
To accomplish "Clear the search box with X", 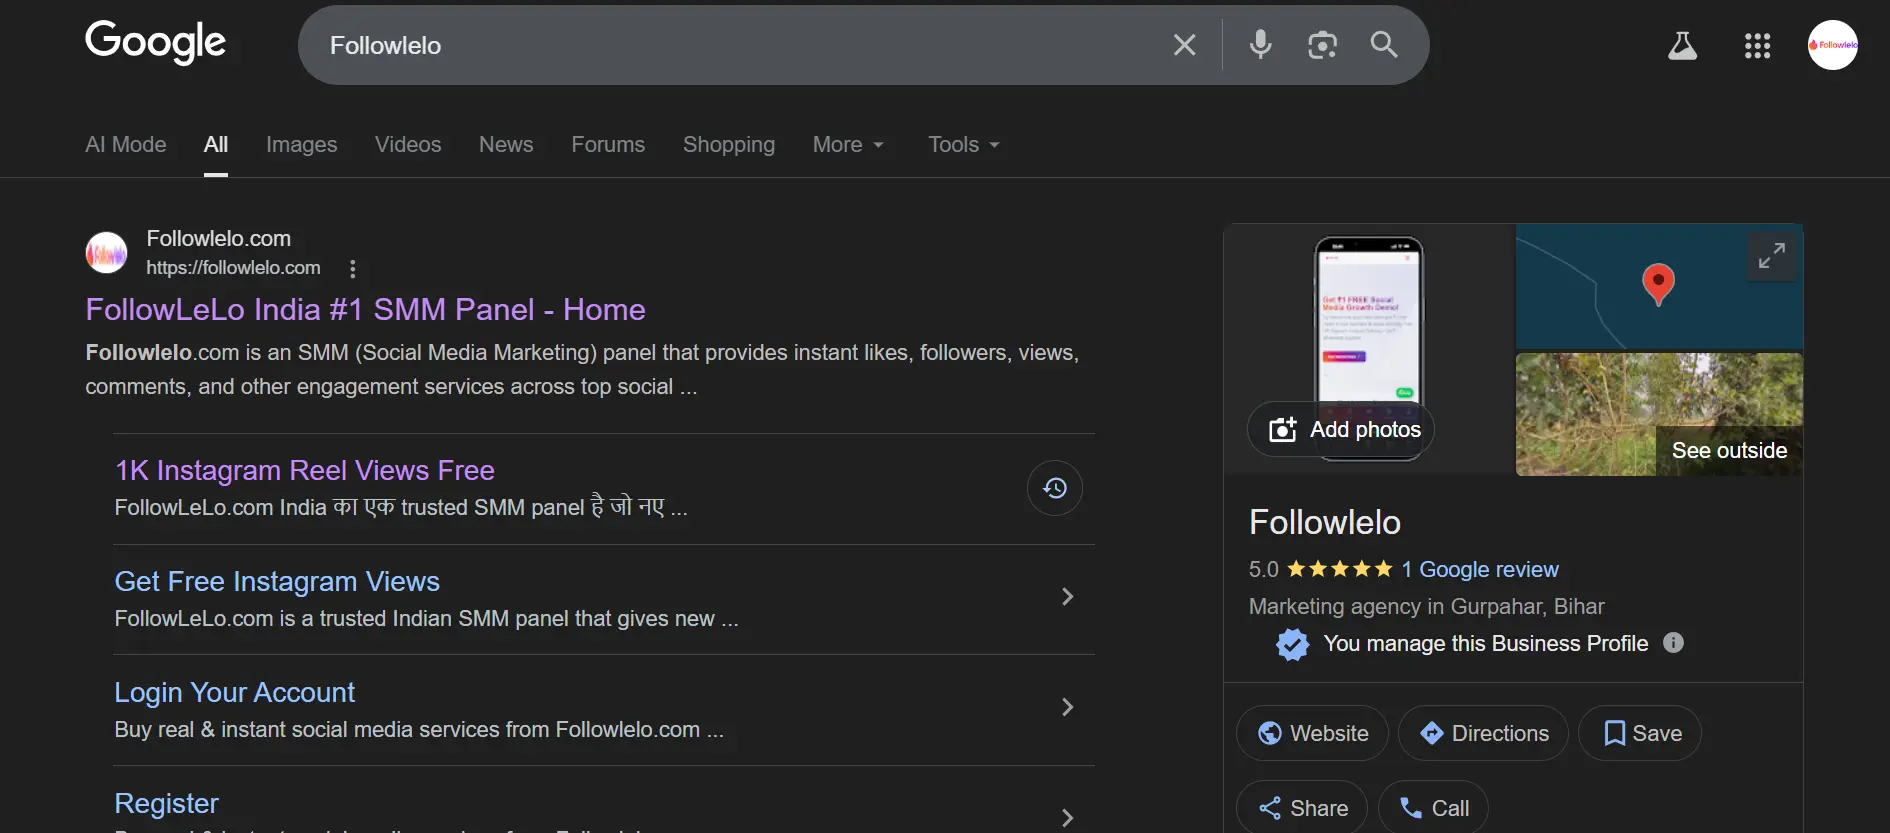I will point(1184,45).
